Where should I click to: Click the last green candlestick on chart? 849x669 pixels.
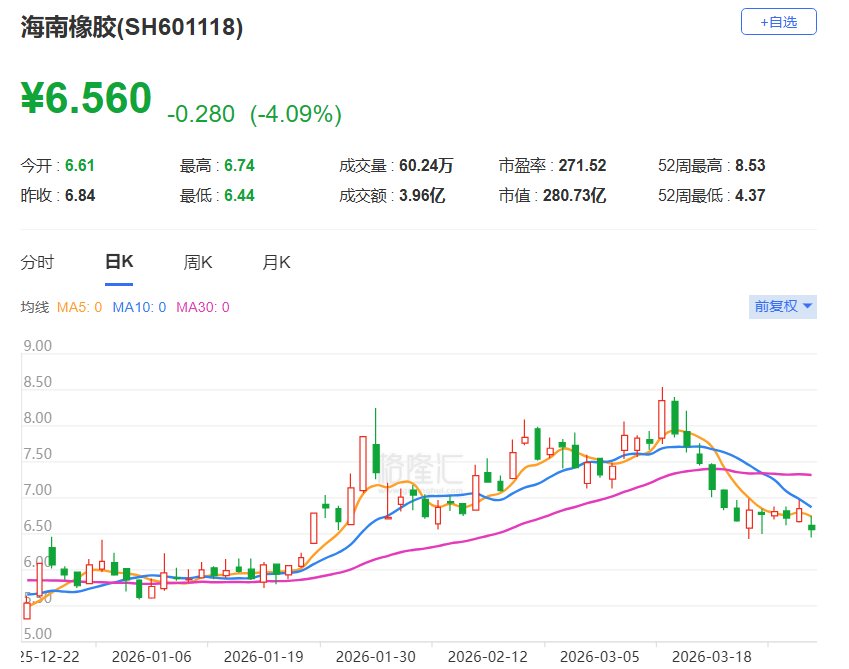[x=812, y=528]
